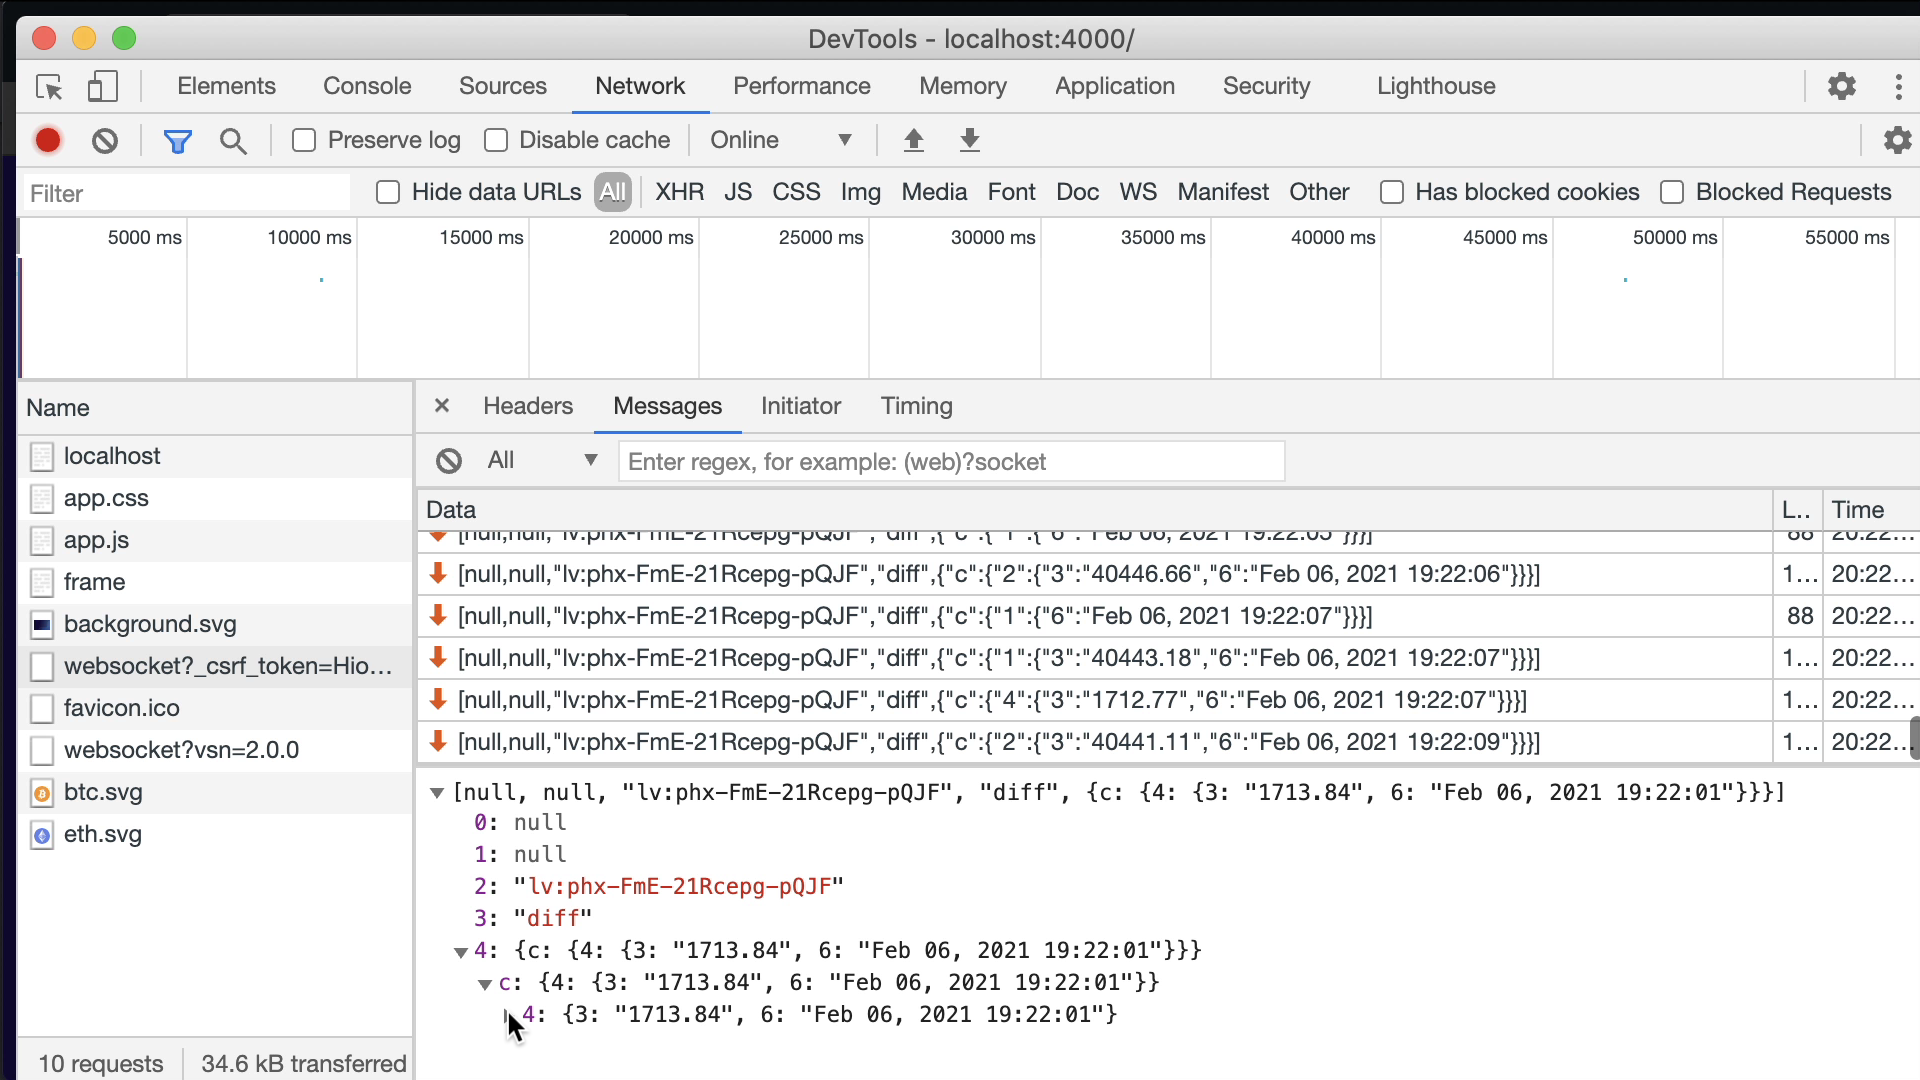Click the import (upload) icon

click(913, 141)
